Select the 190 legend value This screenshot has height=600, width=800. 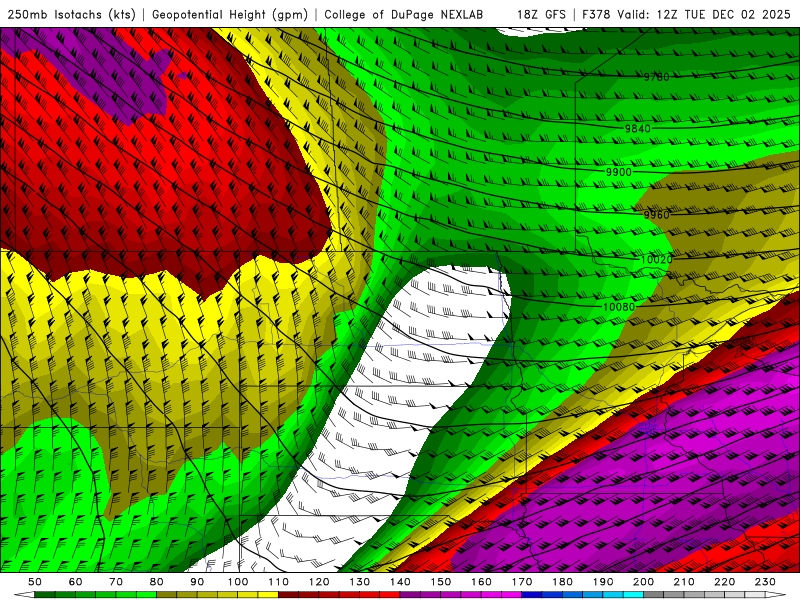[603, 582]
